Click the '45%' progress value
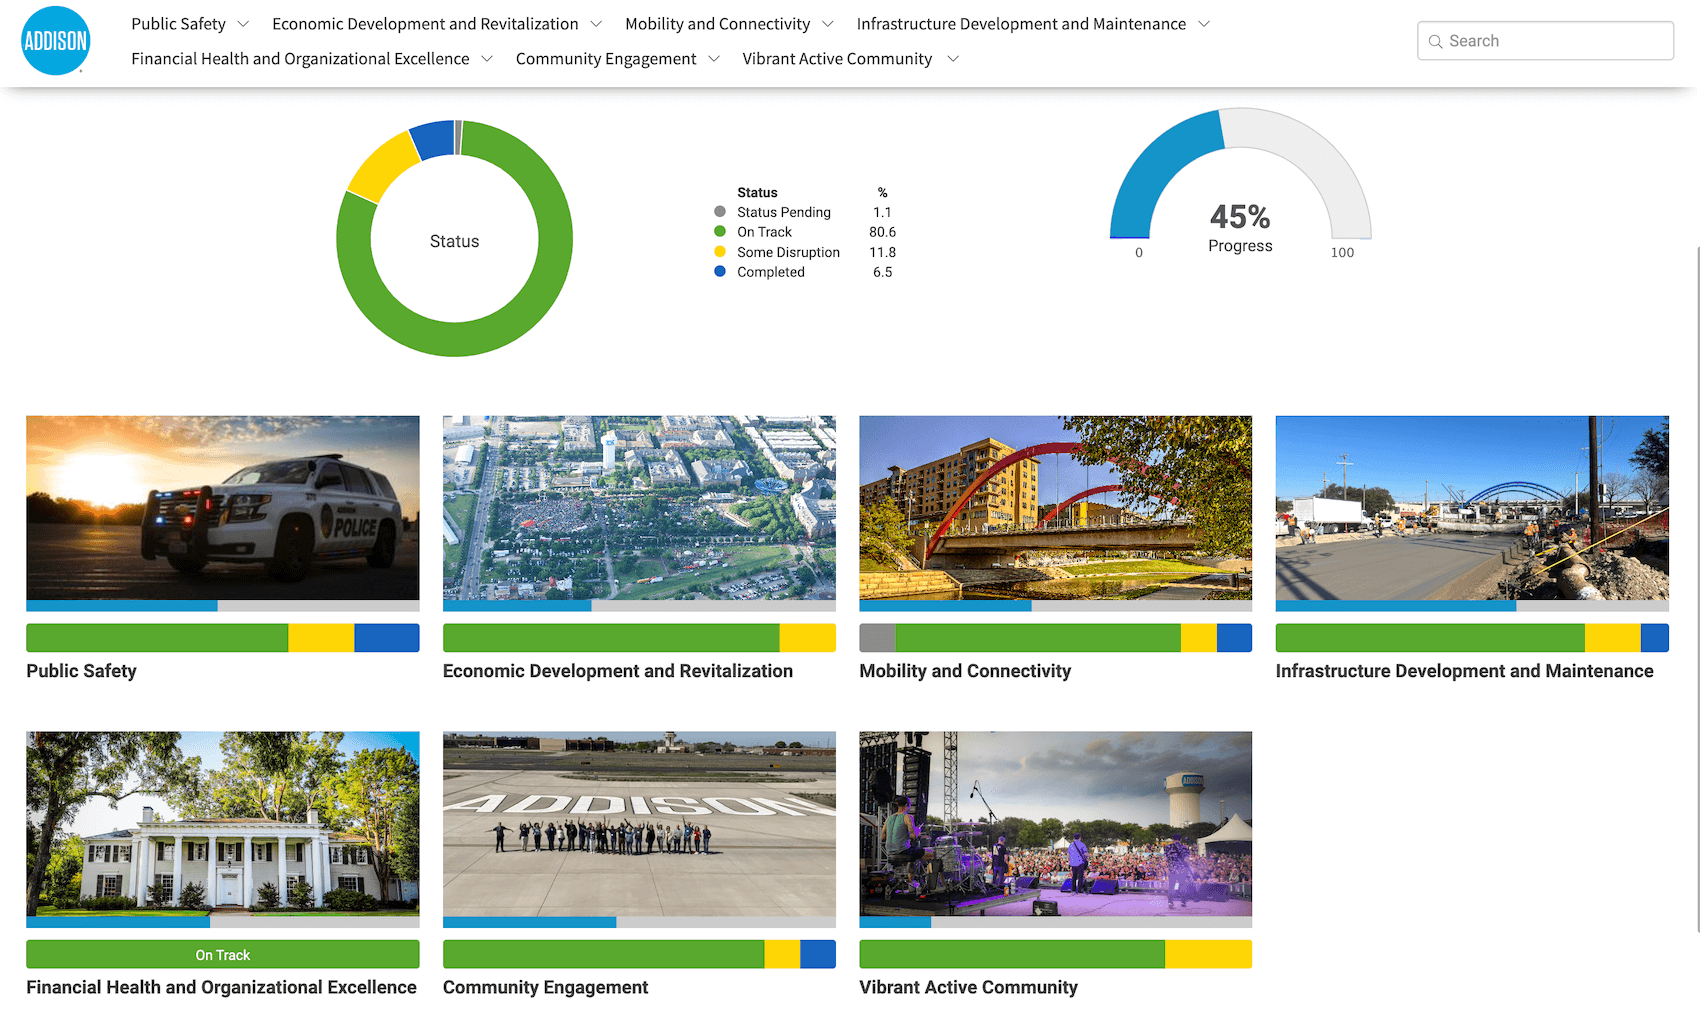The height and width of the screenshot is (1025, 1700). [x=1240, y=216]
